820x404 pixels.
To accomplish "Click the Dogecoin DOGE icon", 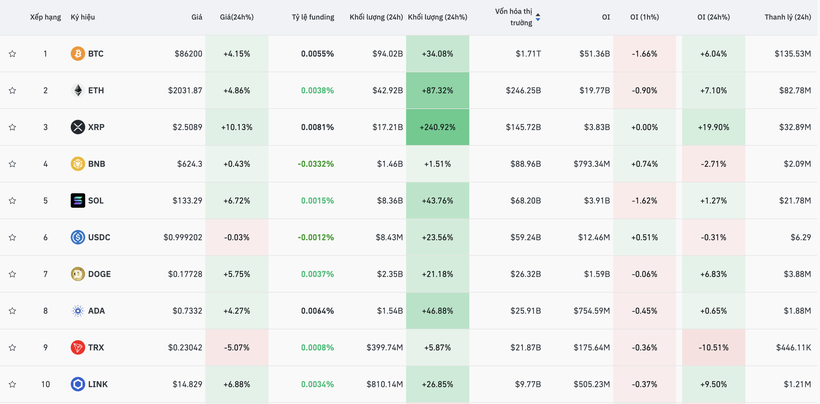I will pyautogui.click(x=77, y=274).
